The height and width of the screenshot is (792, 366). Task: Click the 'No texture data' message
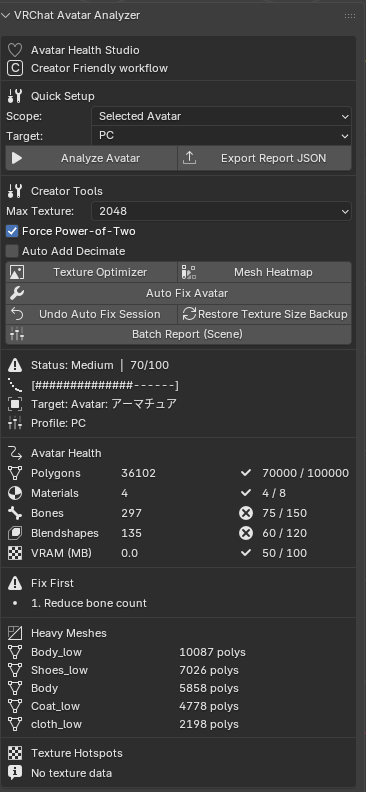click(72, 773)
